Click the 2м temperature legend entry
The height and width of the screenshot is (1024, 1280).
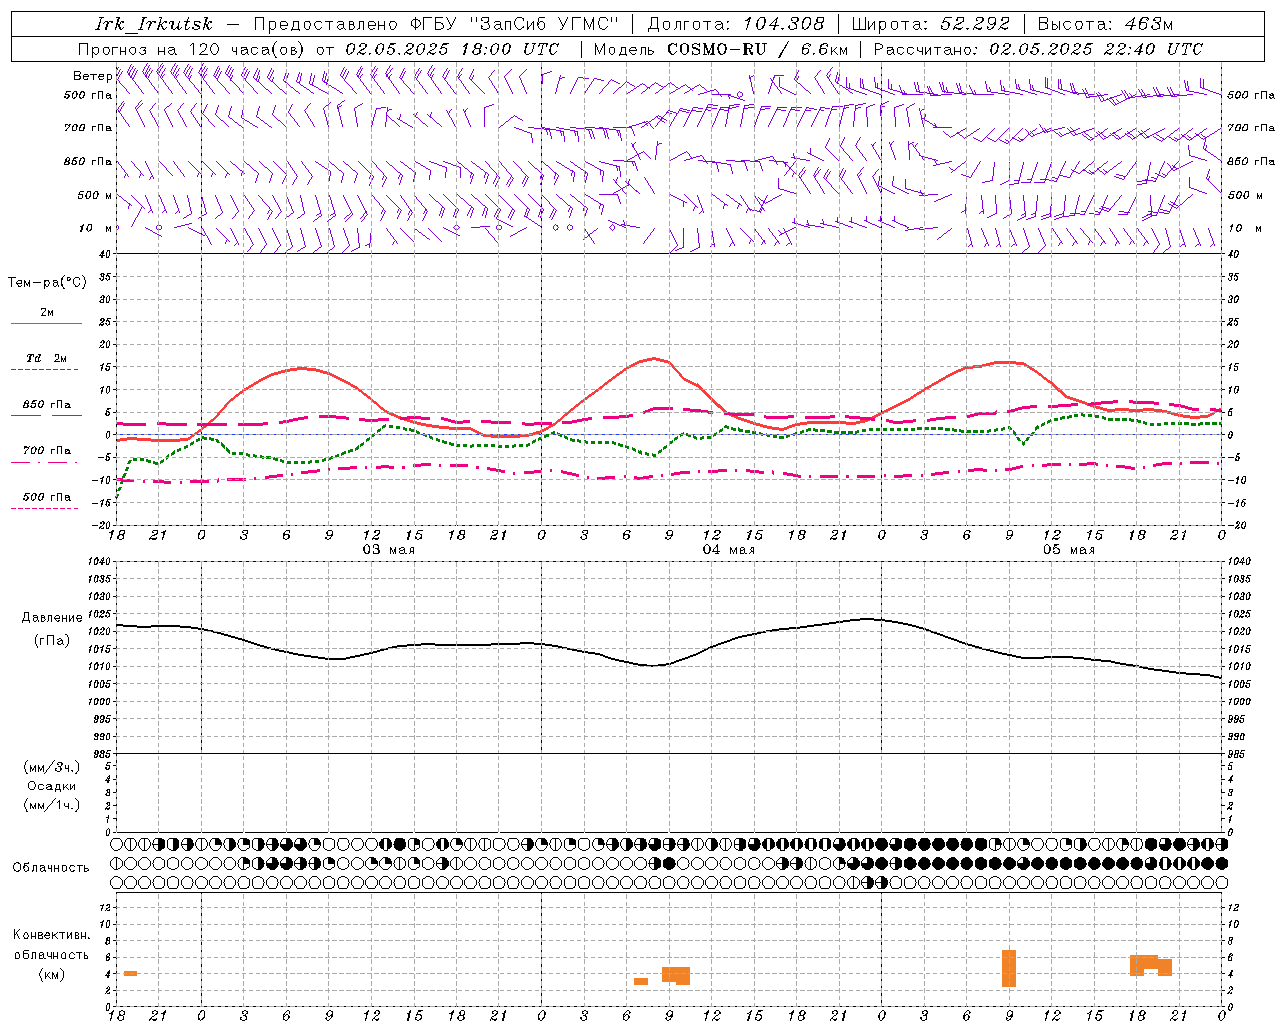[47, 313]
